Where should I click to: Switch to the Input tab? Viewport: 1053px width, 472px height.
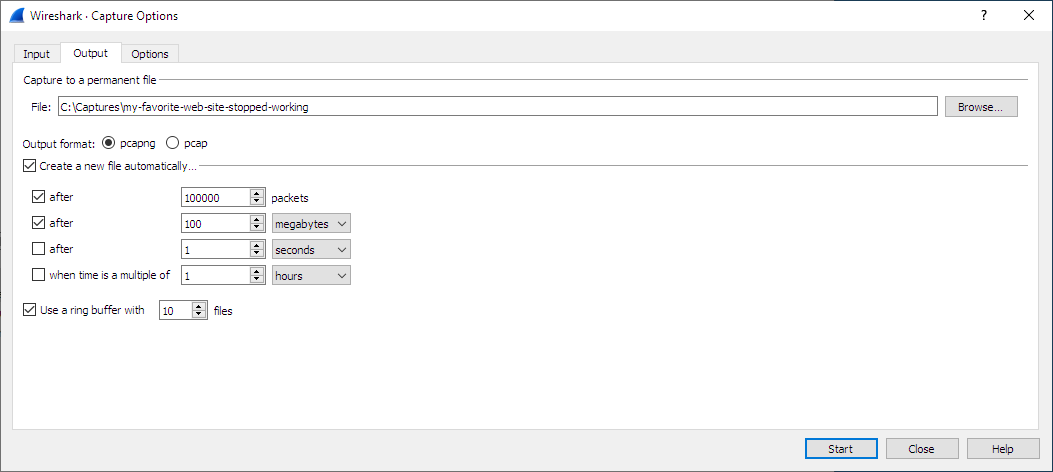[x=36, y=54]
